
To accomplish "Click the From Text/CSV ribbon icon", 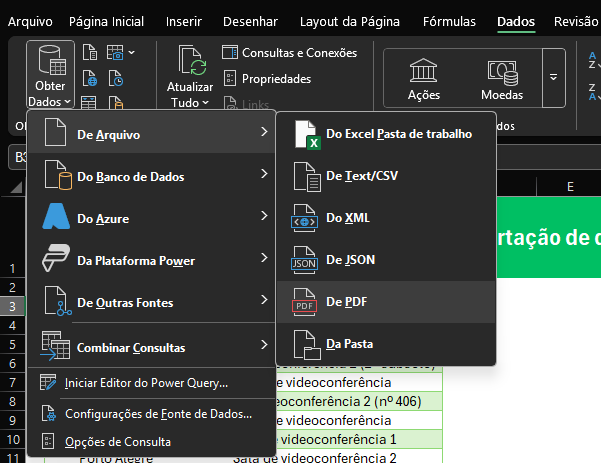I will [x=90, y=52].
